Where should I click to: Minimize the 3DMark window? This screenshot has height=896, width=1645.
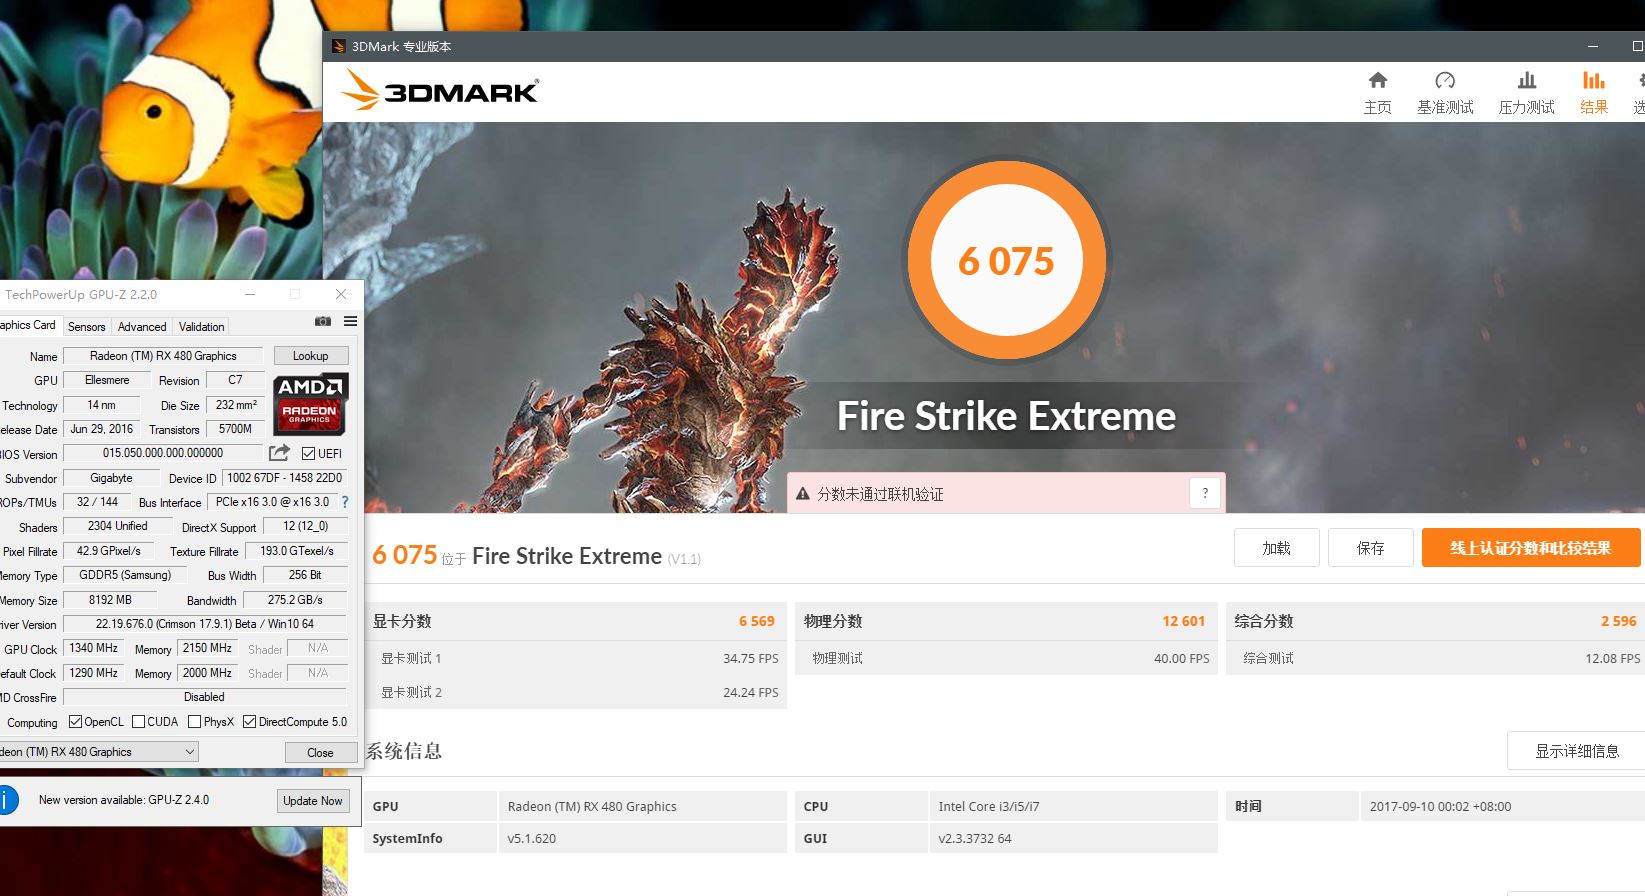pos(1593,46)
